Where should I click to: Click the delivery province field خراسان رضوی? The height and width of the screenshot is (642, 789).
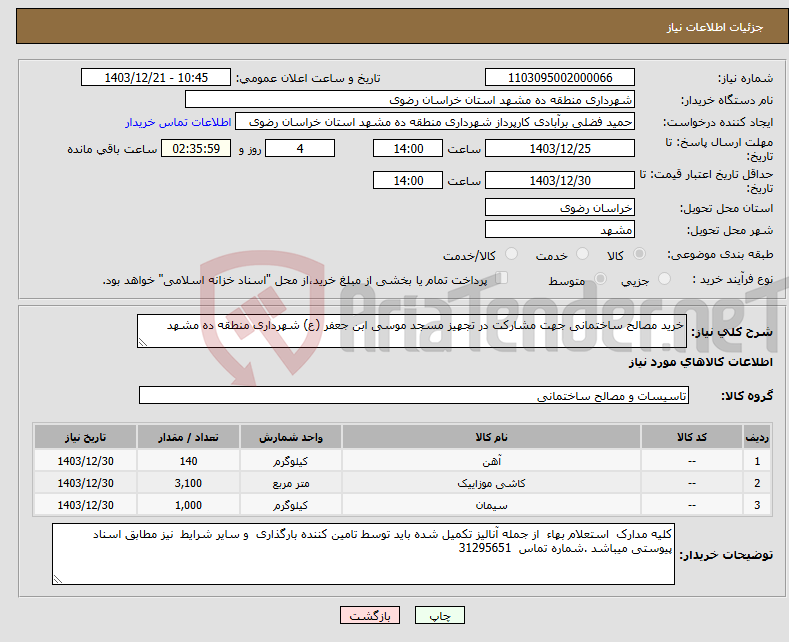[x=560, y=207]
